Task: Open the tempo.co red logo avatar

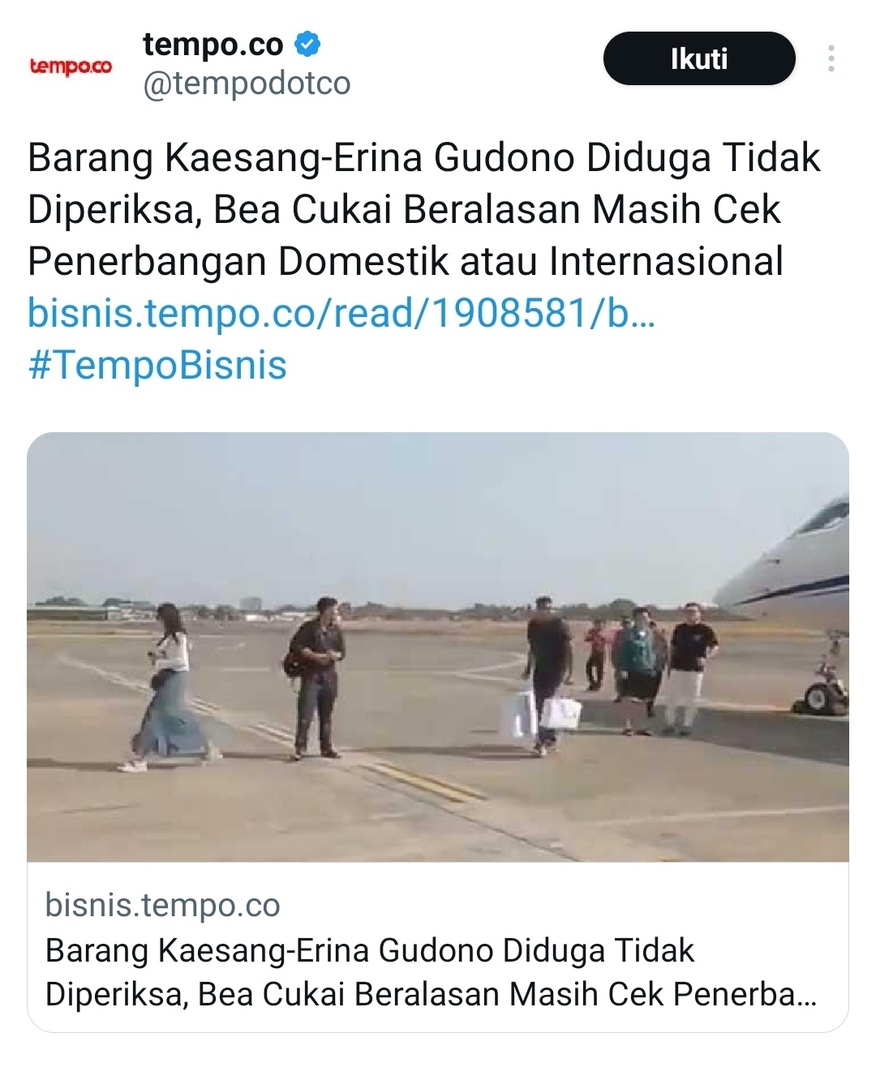Action: 70,66
